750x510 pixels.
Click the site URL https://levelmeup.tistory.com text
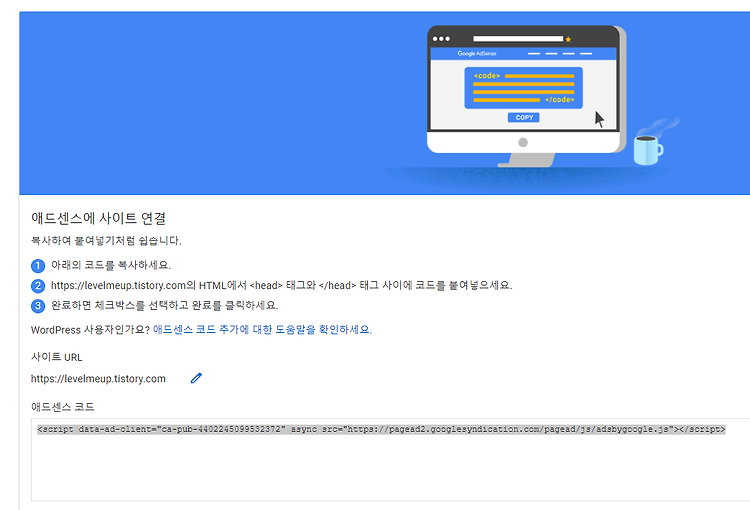(x=99, y=379)
